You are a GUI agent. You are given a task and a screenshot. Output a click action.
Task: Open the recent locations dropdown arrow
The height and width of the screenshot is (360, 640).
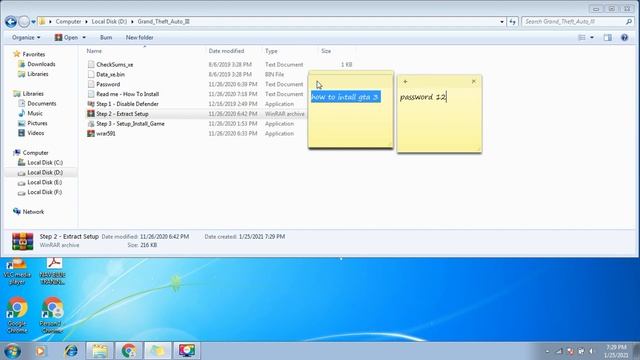point(33,22)
